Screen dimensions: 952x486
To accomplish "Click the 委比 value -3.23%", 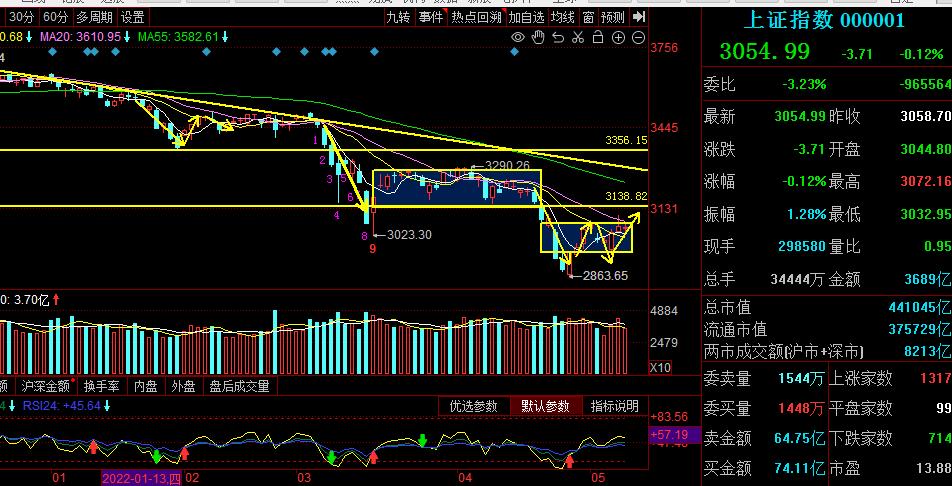I will pos(804,84).
